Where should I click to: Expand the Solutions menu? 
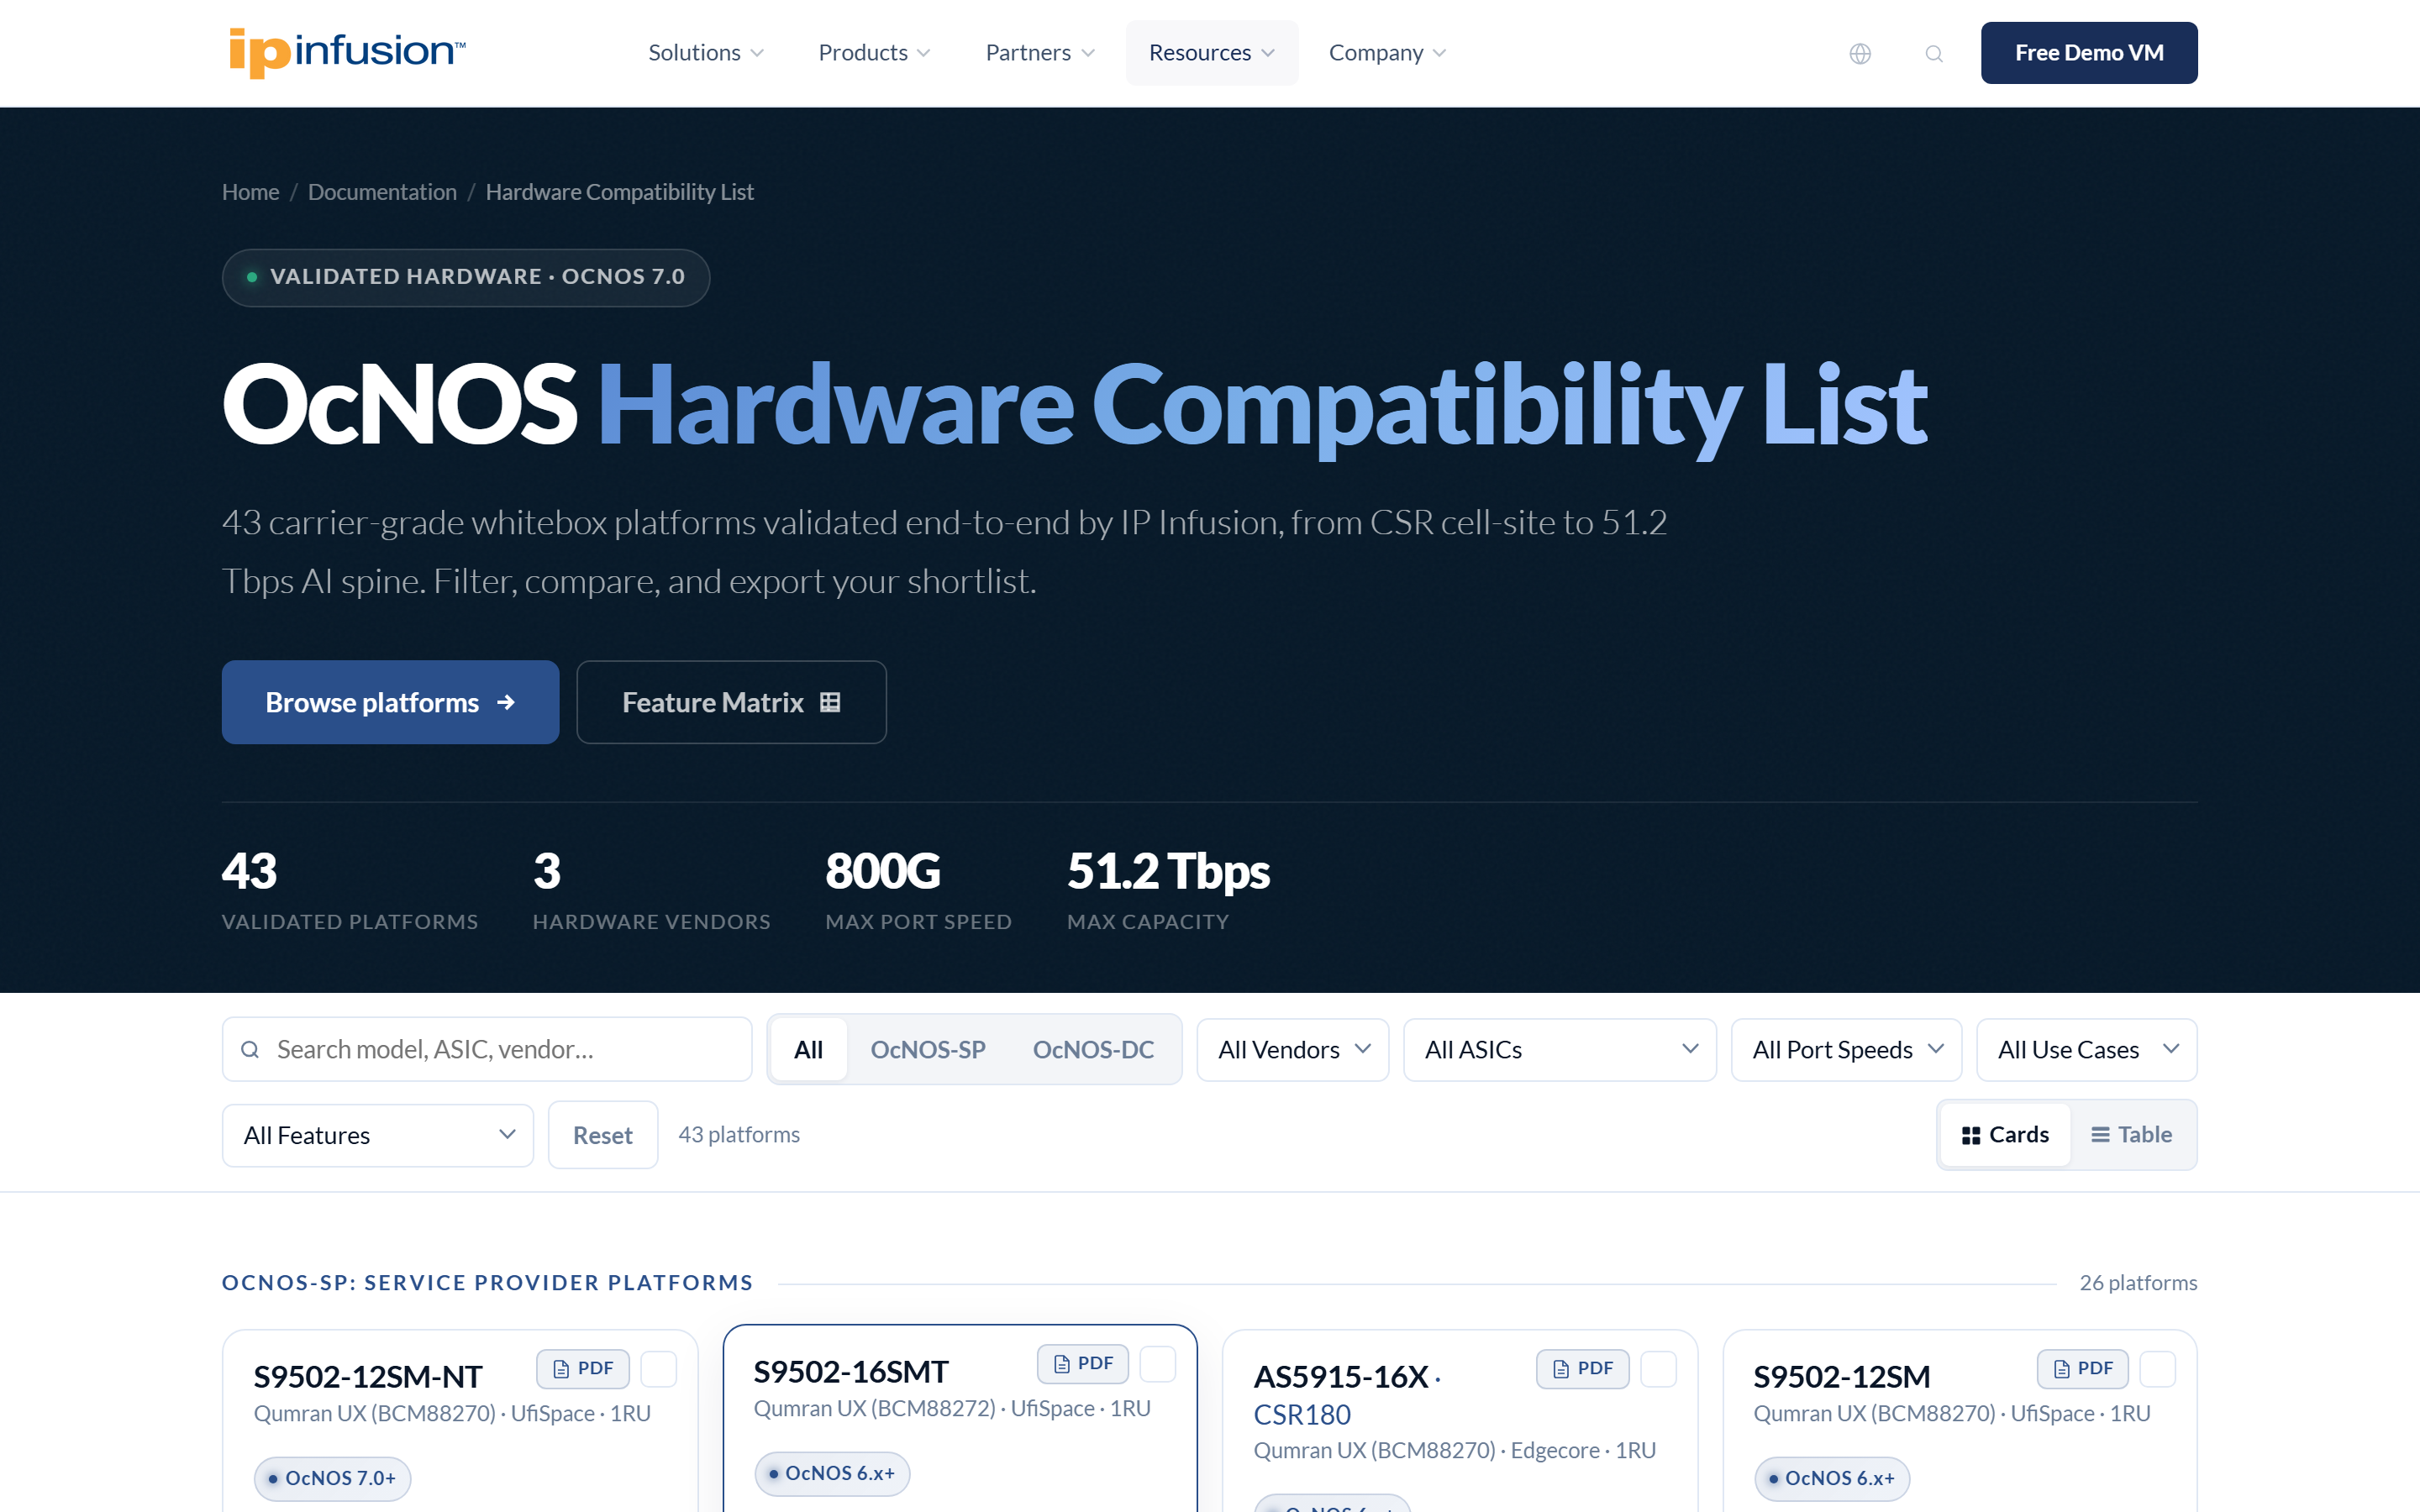pos(705,52)
